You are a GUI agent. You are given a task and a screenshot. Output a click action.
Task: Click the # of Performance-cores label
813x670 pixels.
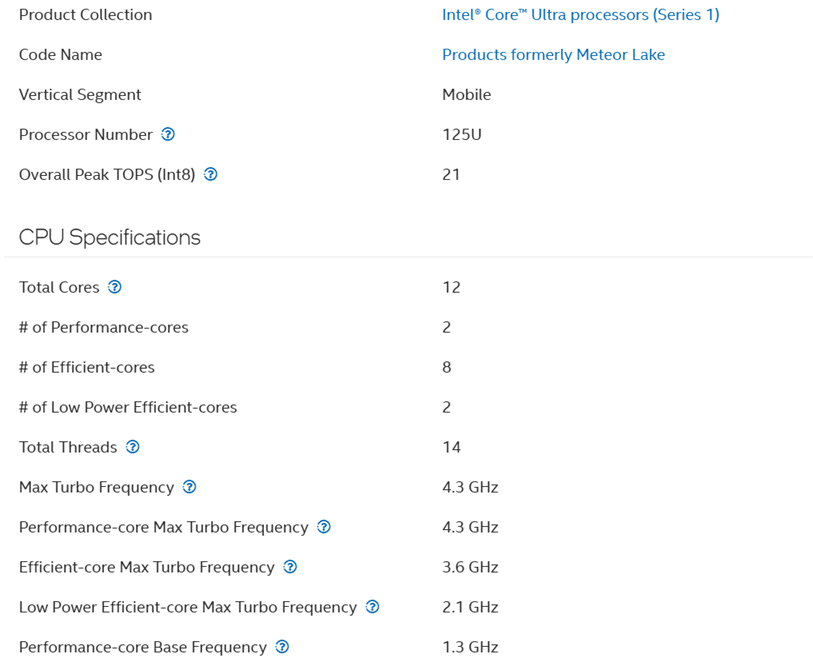104,327
